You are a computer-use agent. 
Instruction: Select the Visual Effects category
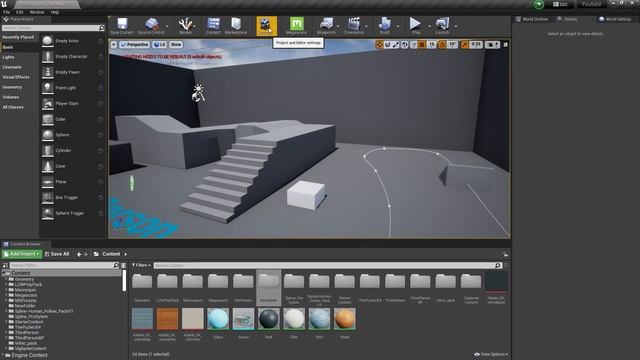click(x=16, y=77)
